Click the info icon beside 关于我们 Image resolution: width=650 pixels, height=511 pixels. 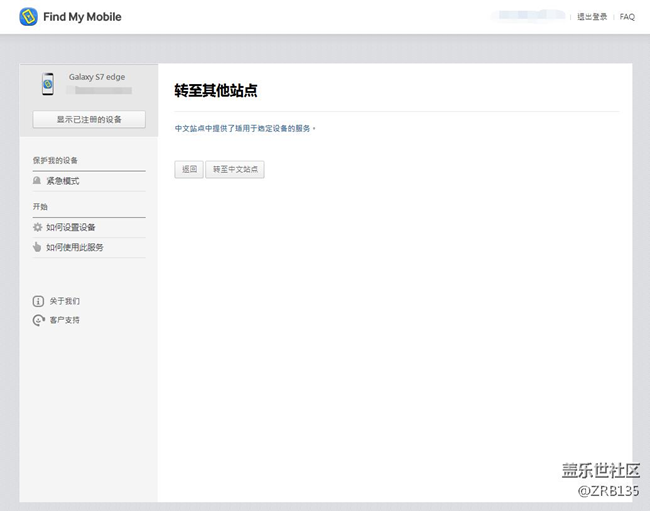tap(38, 301)
